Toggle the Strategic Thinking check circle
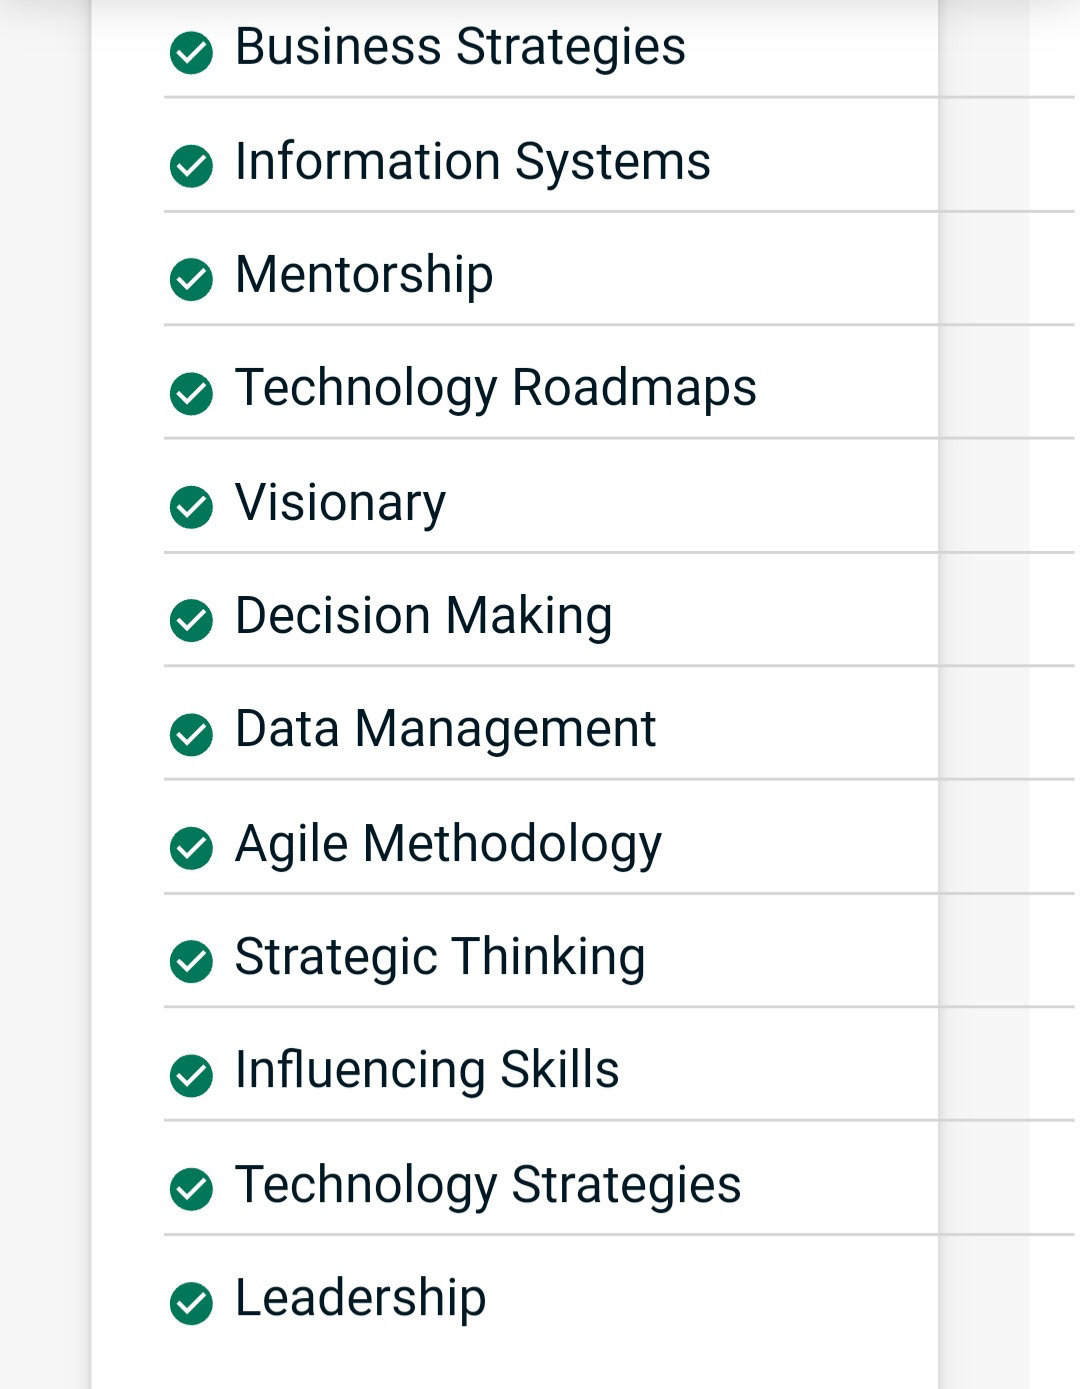The height and width of the screenshot is (1389, 1080). tap(191, 961)
